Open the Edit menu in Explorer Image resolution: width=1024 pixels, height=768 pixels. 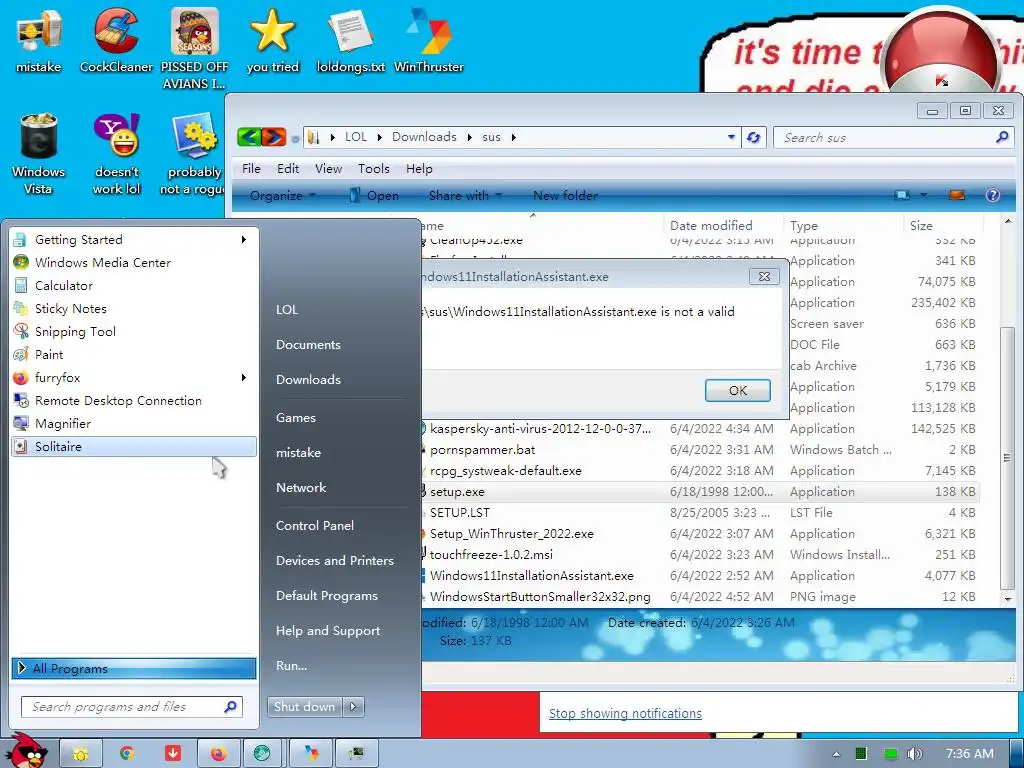(x=288, y=168)
